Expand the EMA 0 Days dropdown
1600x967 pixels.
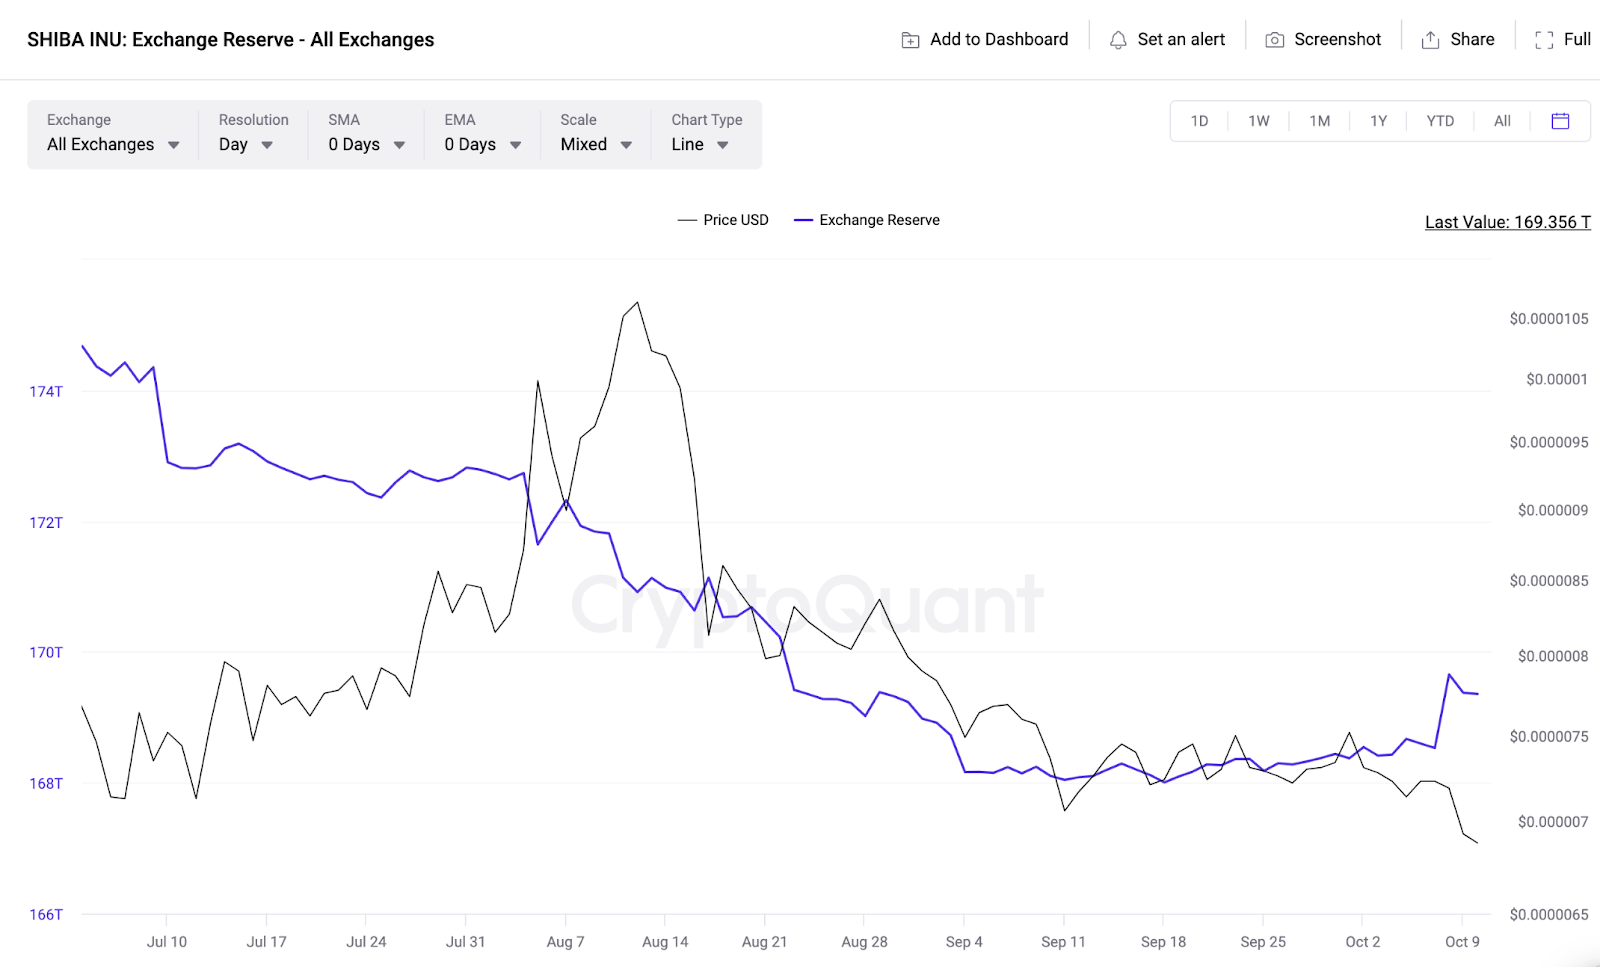482,144
